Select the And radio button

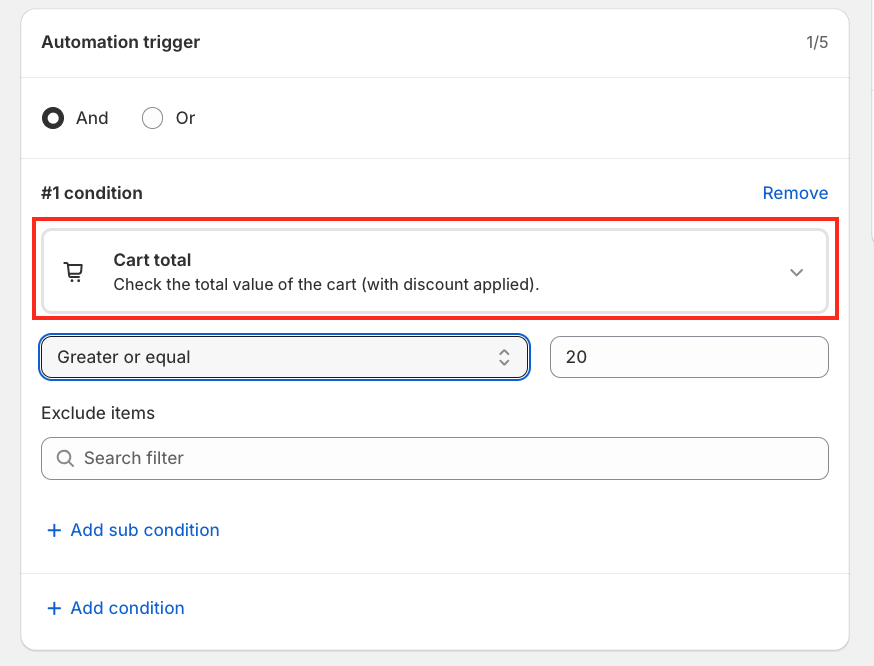point(52,118)
